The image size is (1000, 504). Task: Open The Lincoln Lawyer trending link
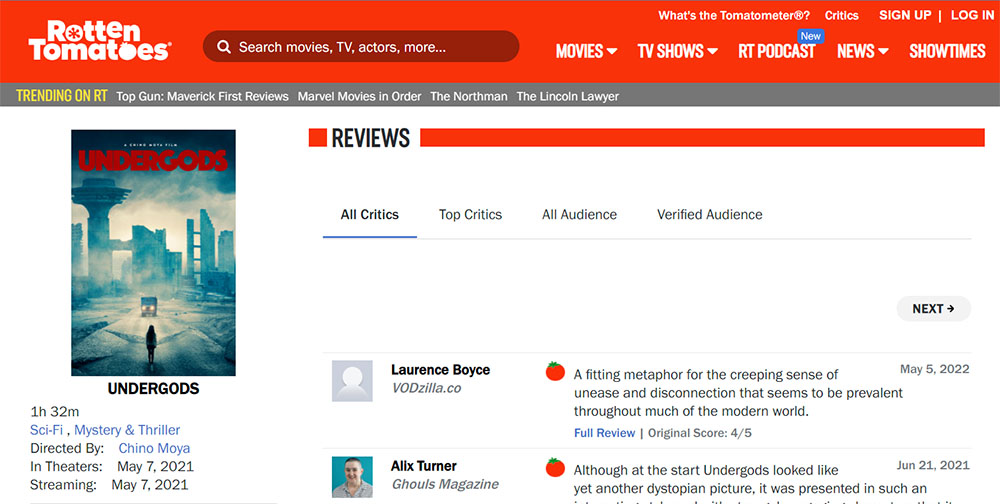568,96
